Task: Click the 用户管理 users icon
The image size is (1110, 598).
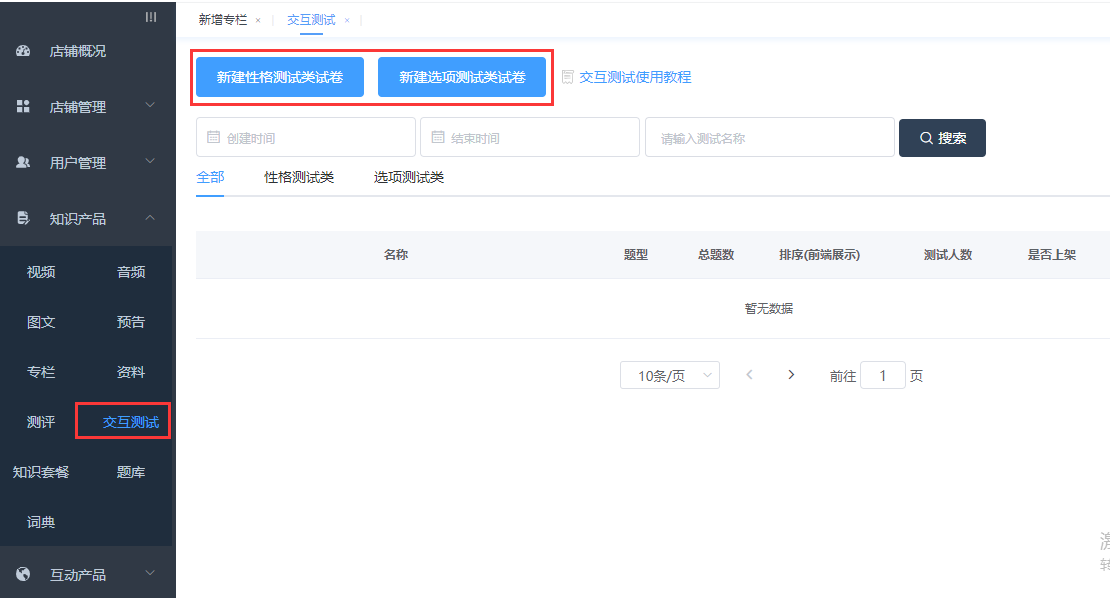Action: tap(23, 162)
